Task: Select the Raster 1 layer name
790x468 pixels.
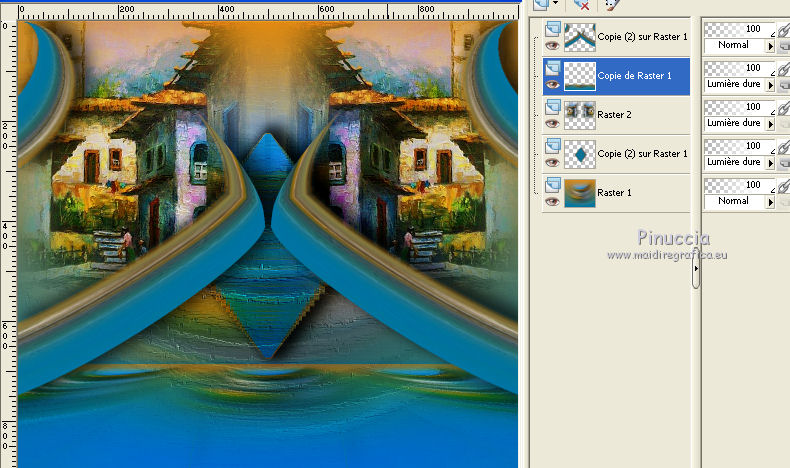Action: (614, 193)
